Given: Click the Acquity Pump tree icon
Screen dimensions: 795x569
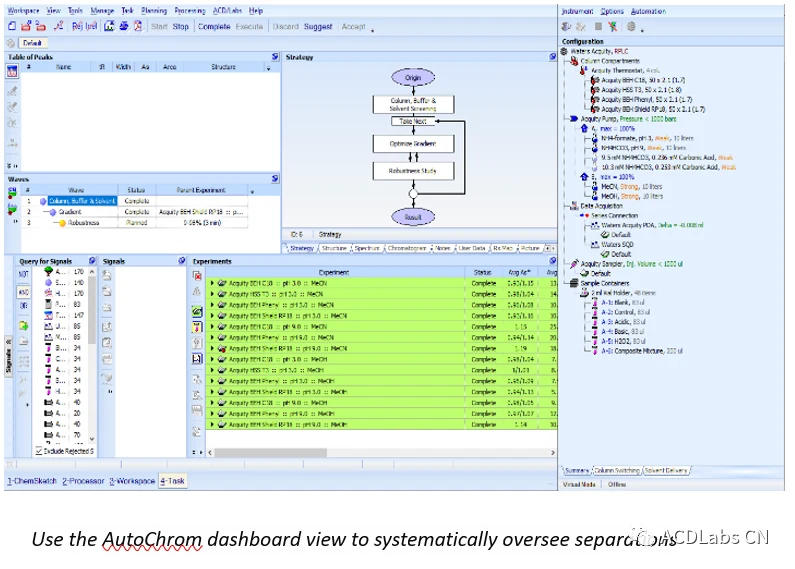Looking at the screenshot, I should click(x=574, y=119).
